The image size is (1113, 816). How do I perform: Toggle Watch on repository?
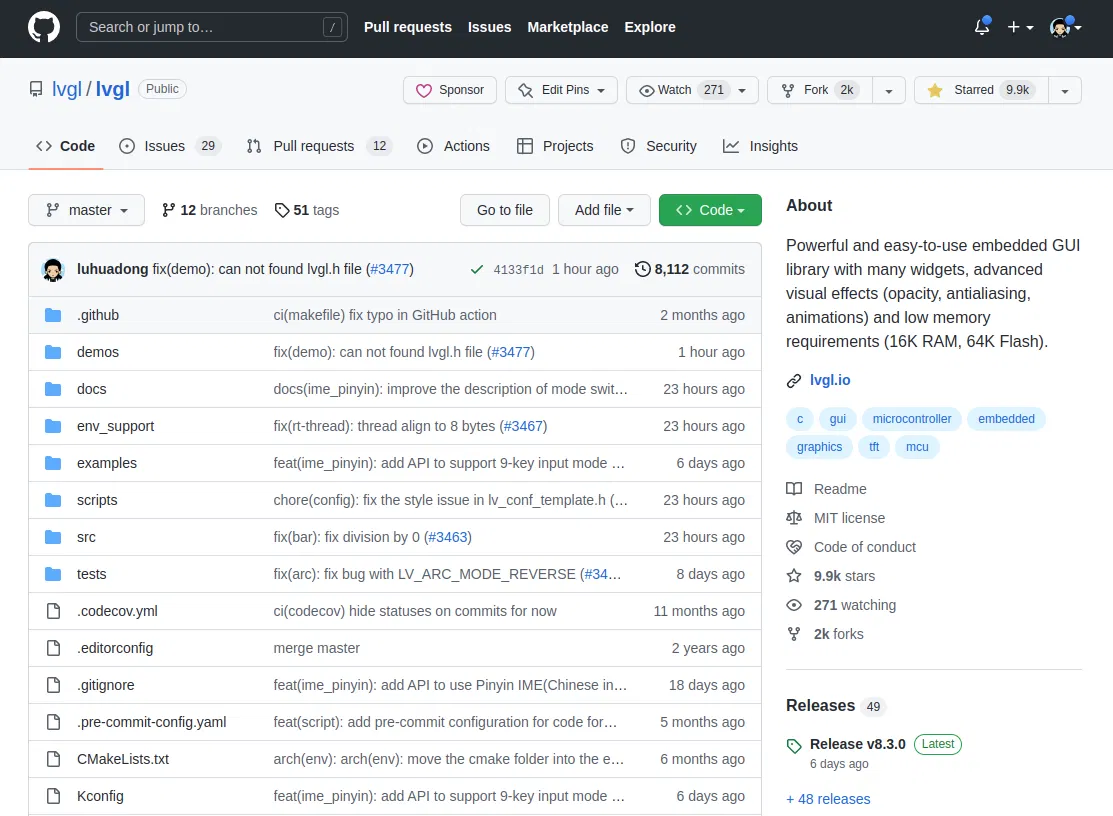(x=692, y=90)
